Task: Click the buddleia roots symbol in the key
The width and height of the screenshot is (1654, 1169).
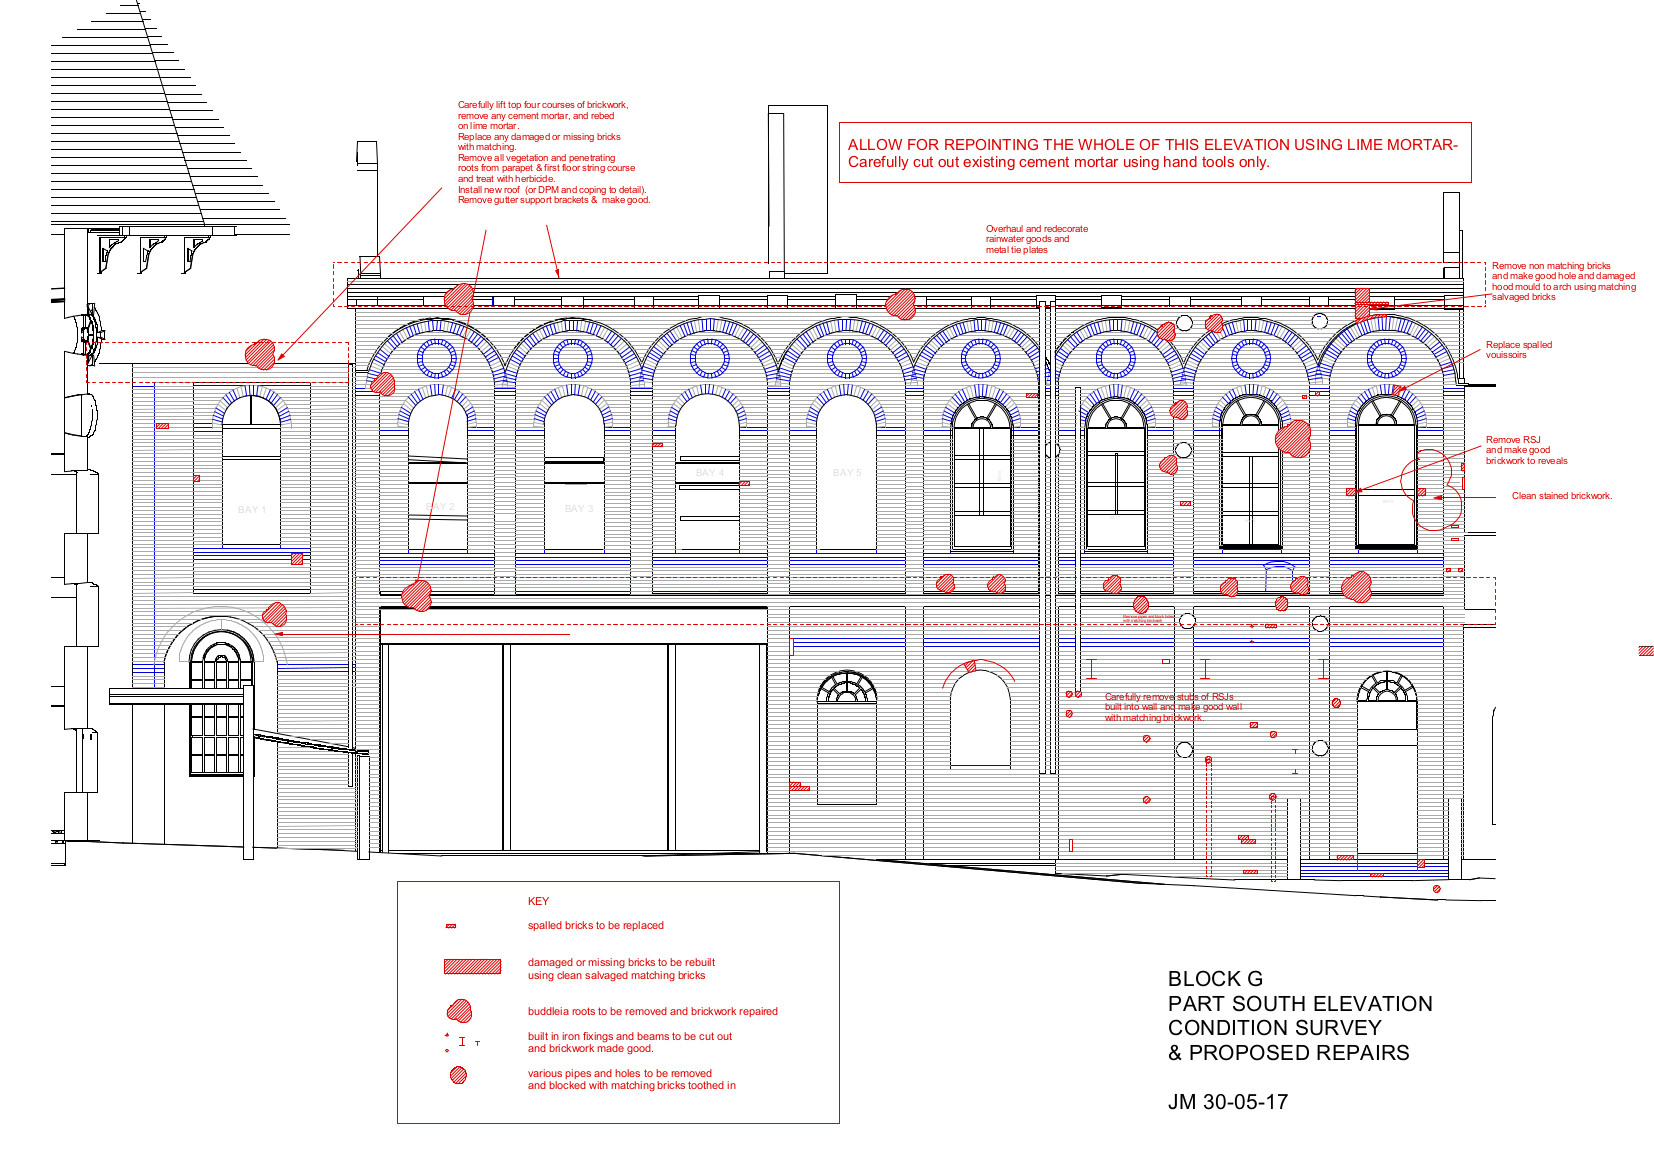Action: pos(459,1011)
